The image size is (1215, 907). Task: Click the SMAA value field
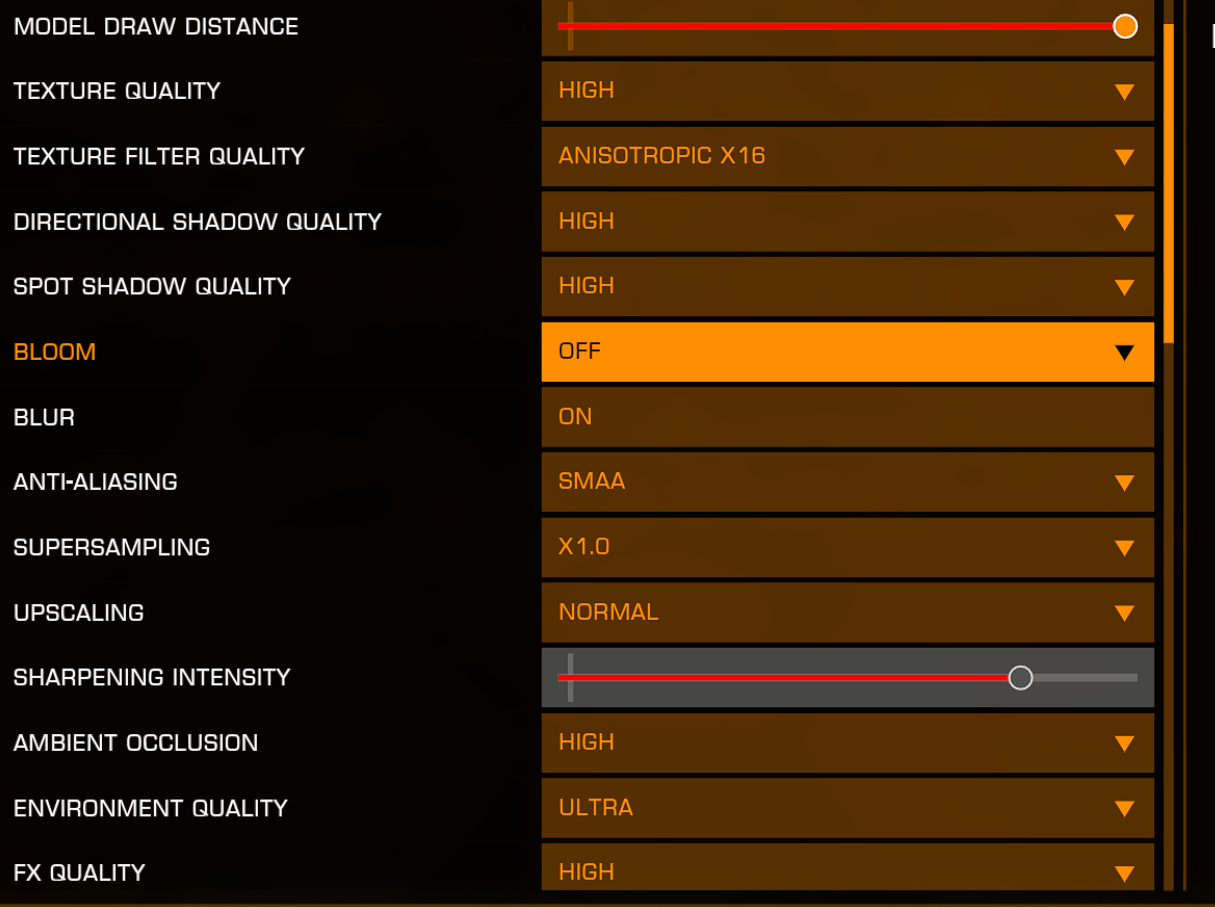pyautogui.click(x=847, y=482)
